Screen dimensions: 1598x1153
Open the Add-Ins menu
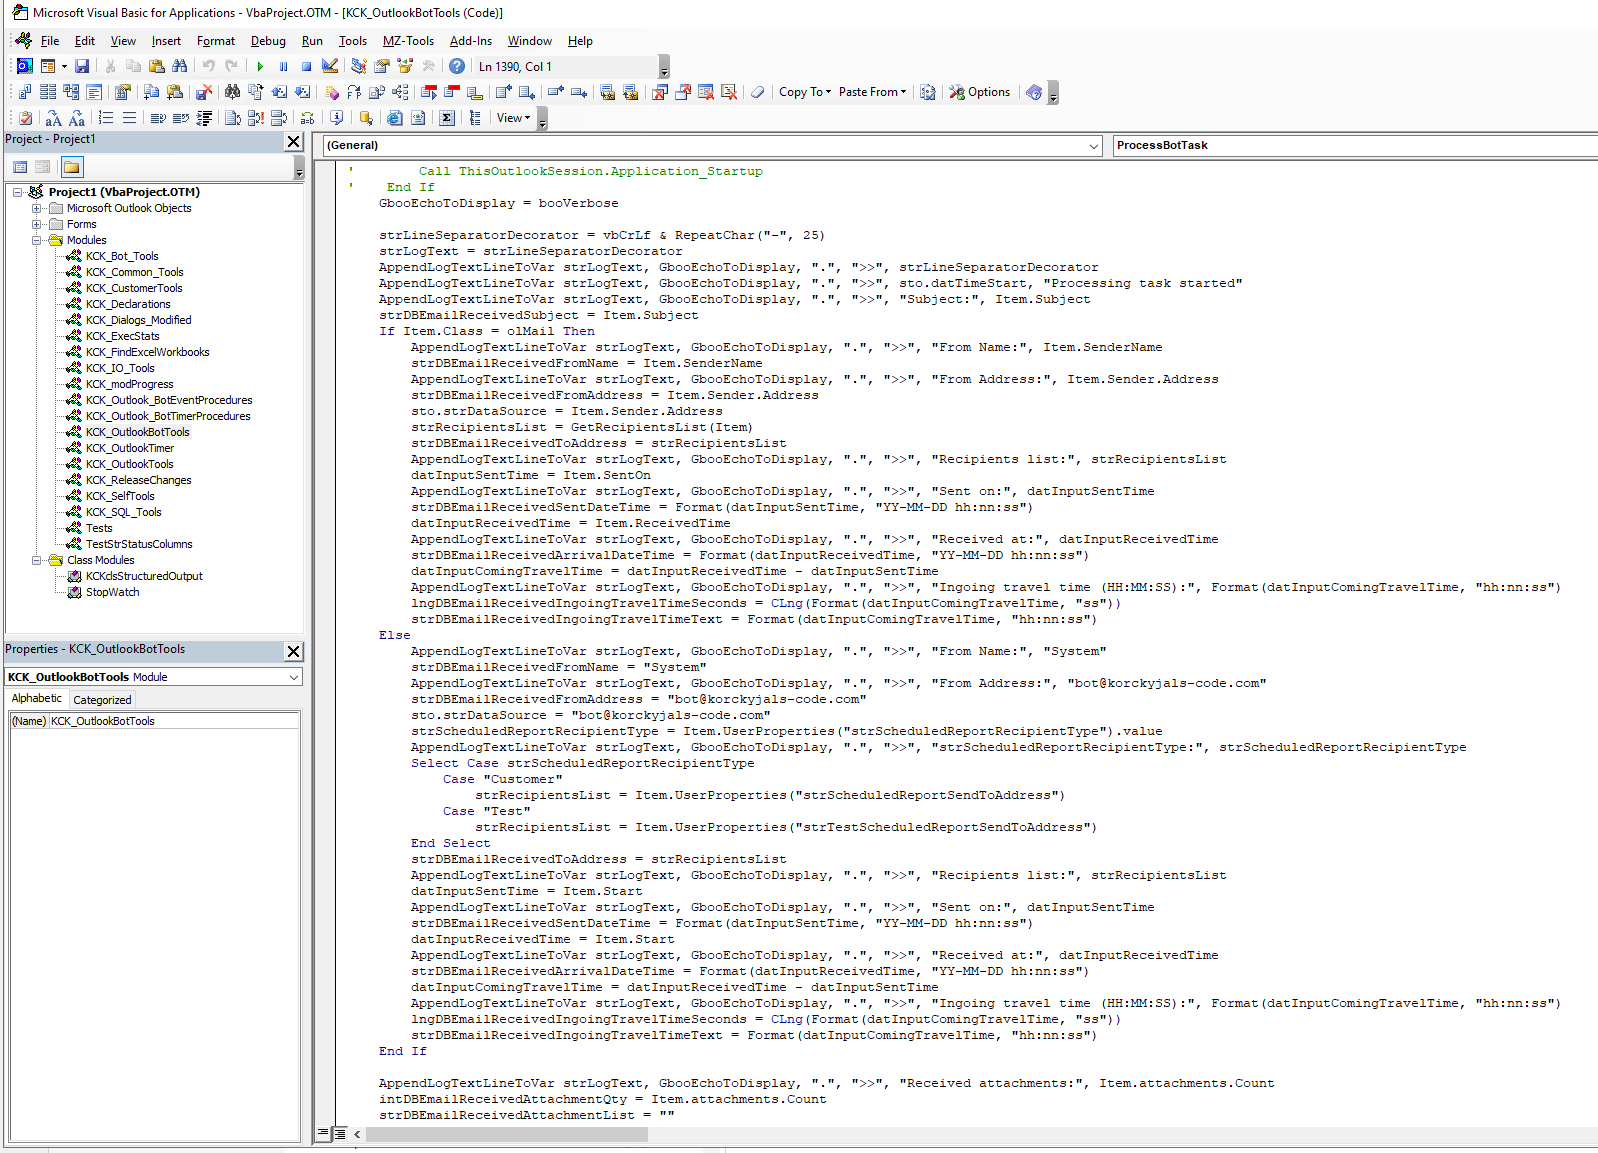coord(471,41)
